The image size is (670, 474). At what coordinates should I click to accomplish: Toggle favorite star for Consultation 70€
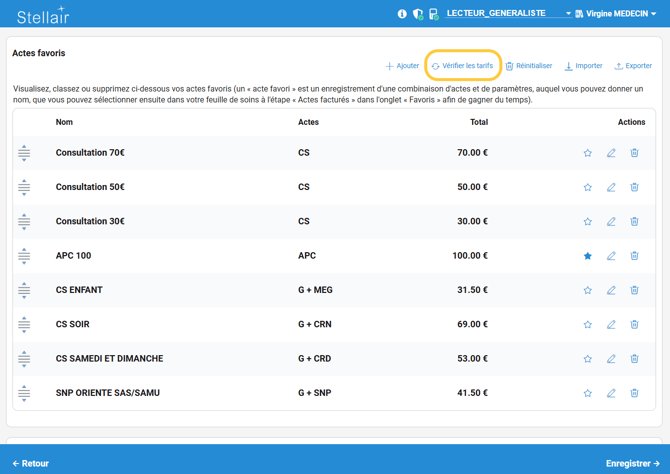[588, 153]
